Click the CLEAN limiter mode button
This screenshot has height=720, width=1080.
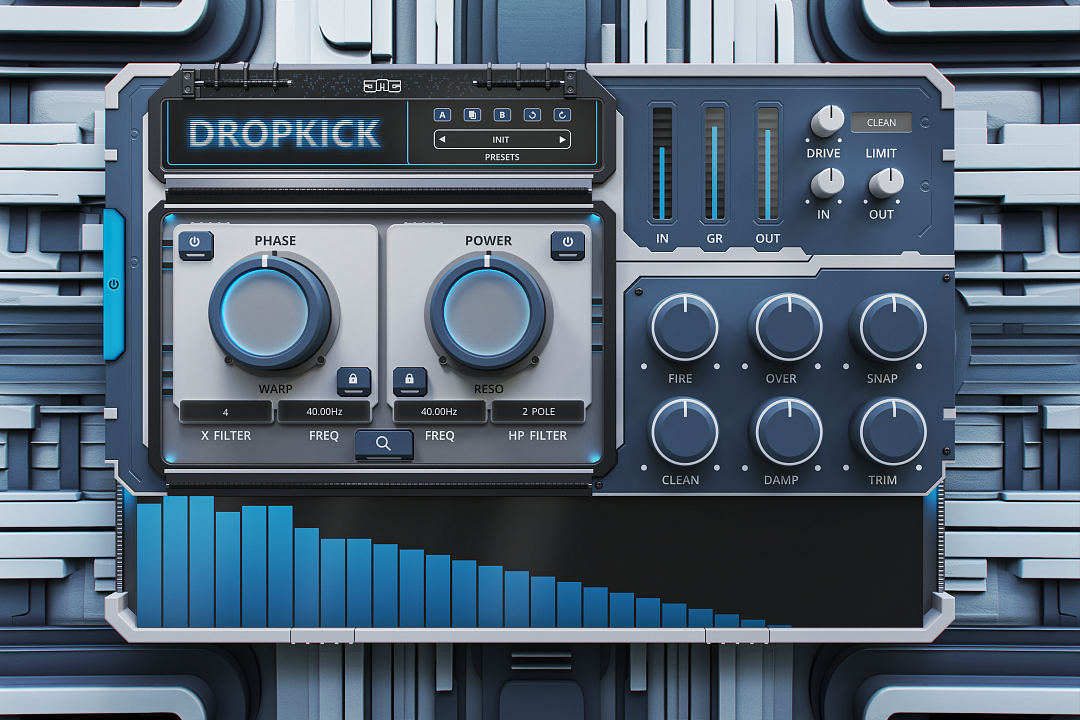click(x=881, y=123)
